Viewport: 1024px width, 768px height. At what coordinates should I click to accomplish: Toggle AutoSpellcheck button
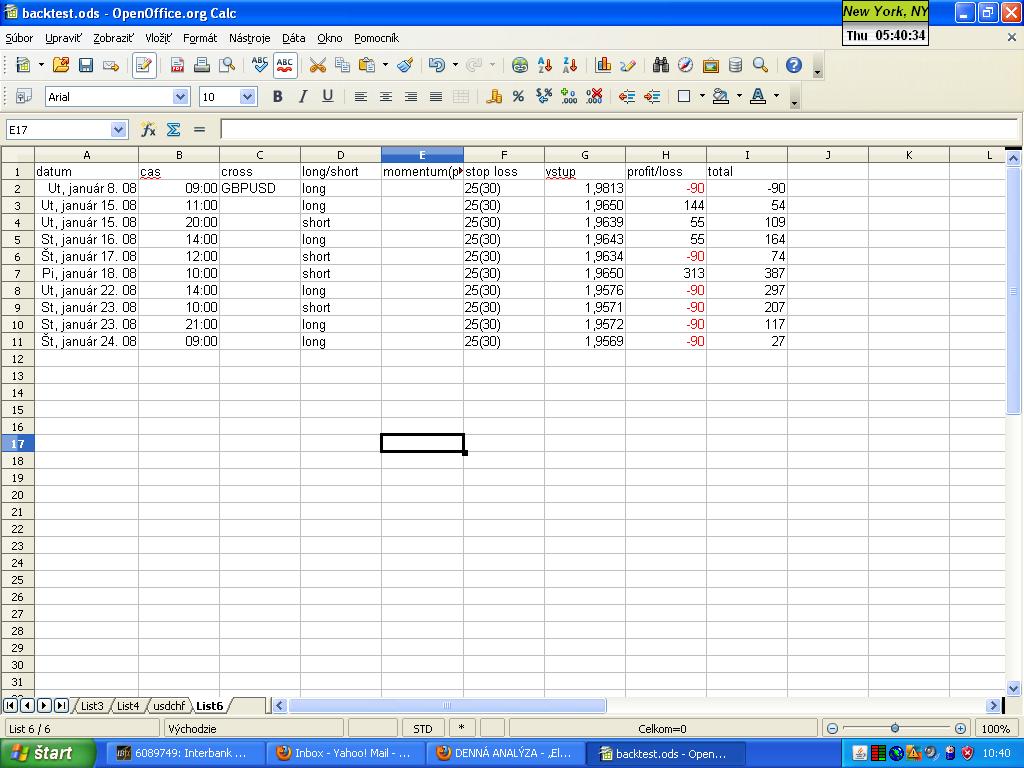(x=285, y=65)
